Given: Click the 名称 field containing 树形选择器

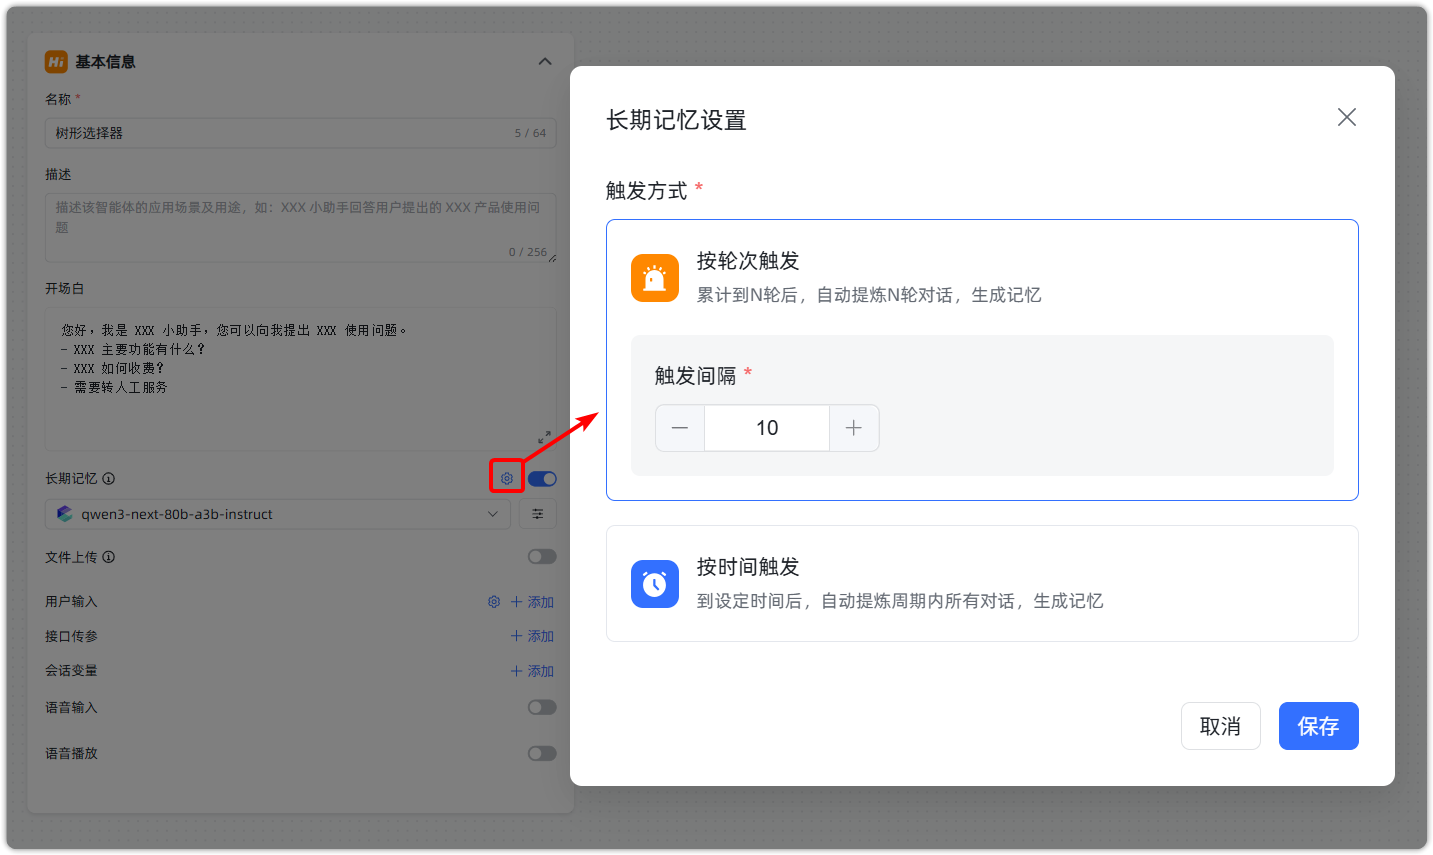Looking at the screenshot, I should pos(300,133).
